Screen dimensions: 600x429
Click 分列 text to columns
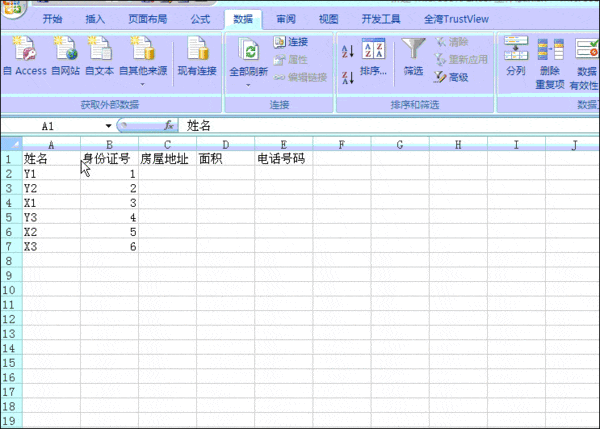coord(516,56)
